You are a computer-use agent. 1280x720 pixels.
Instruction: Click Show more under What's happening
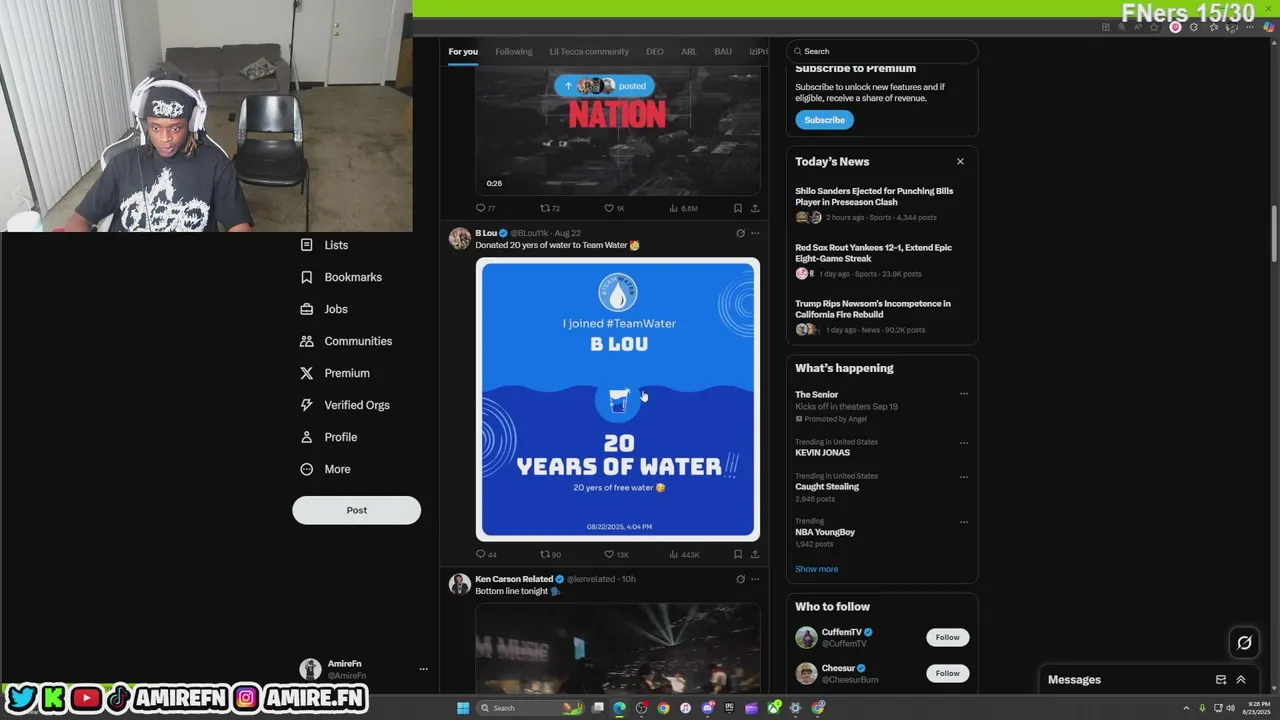coord(817,569)
